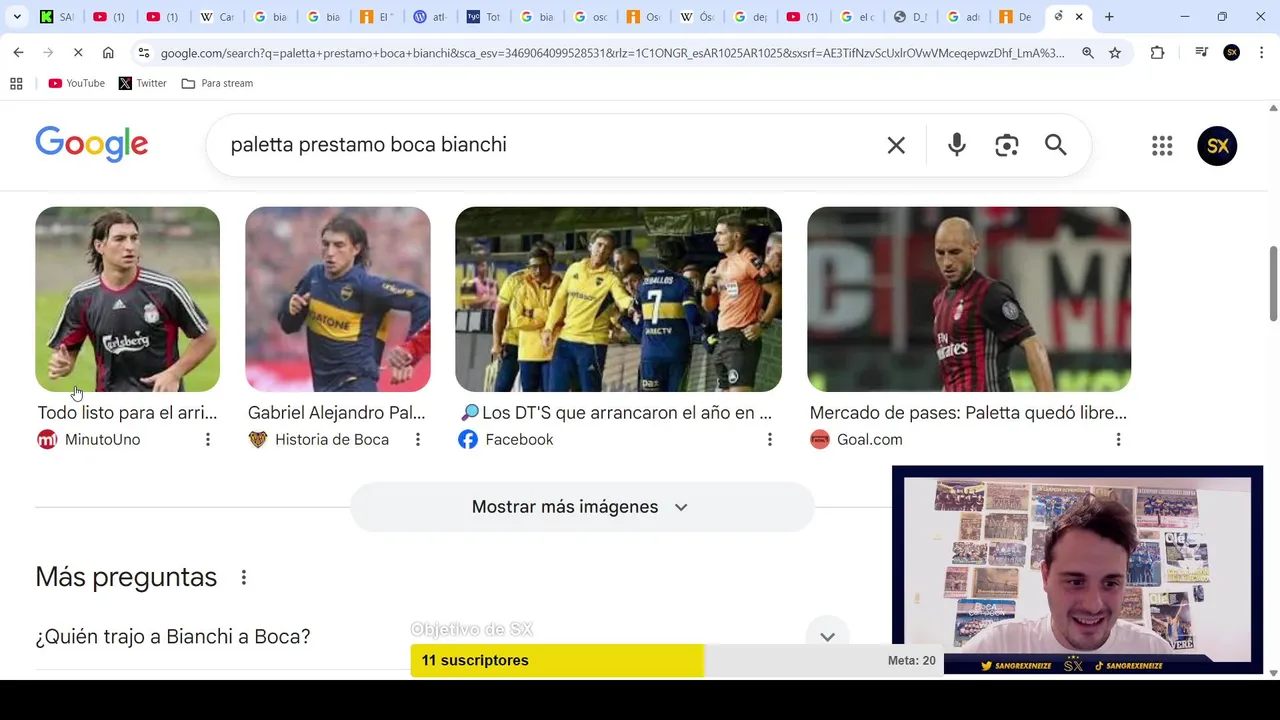Click the Google logo
This screenshot has height=720, width=1280.
point(92,144)
